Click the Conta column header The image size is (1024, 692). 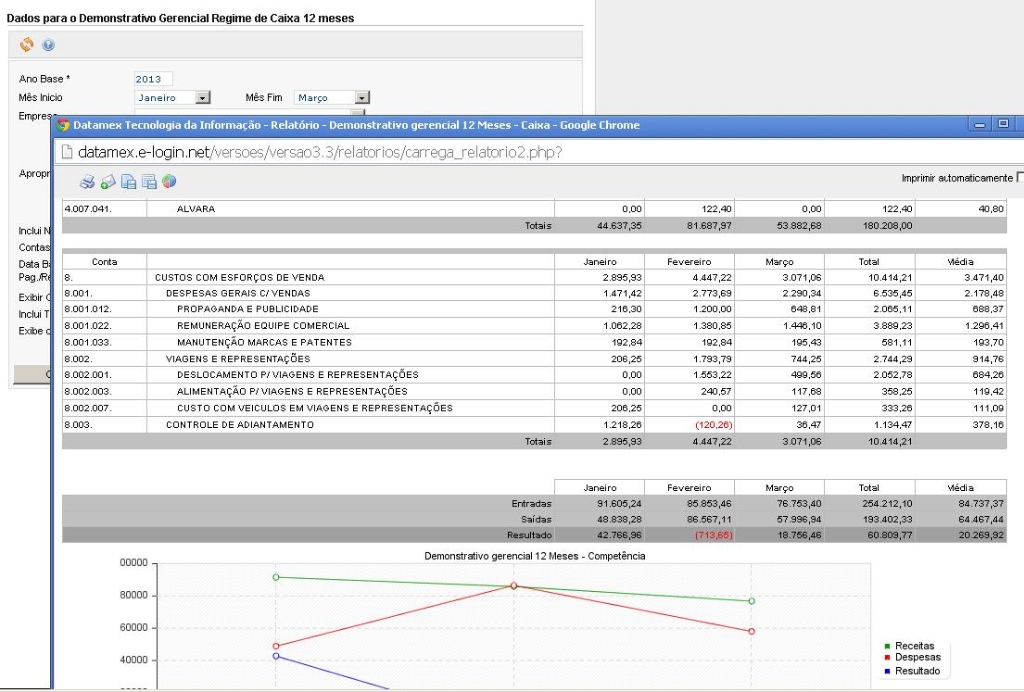pyautogui.click(x=104, y=261)
